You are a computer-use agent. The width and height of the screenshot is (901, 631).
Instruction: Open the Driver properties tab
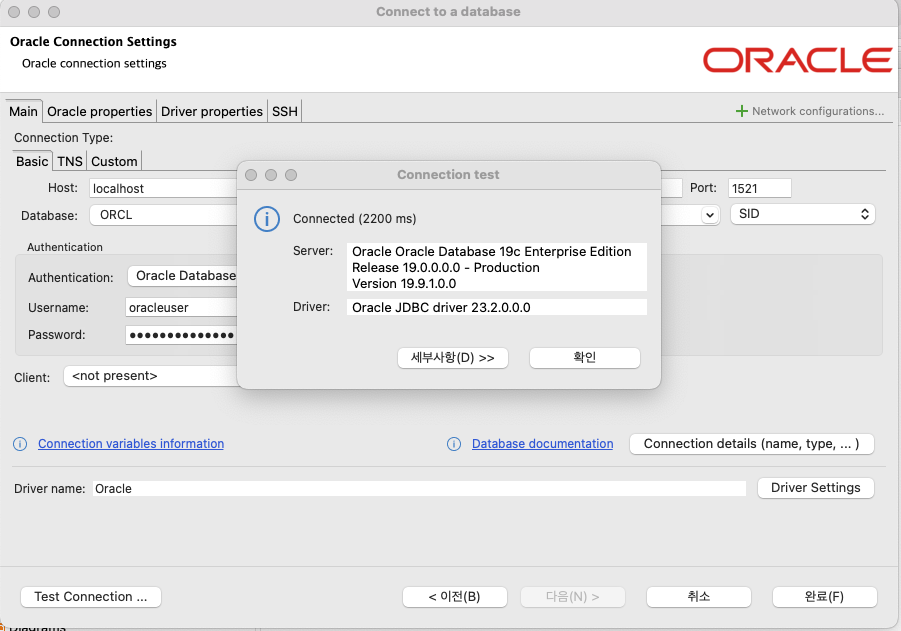point(211,111)
